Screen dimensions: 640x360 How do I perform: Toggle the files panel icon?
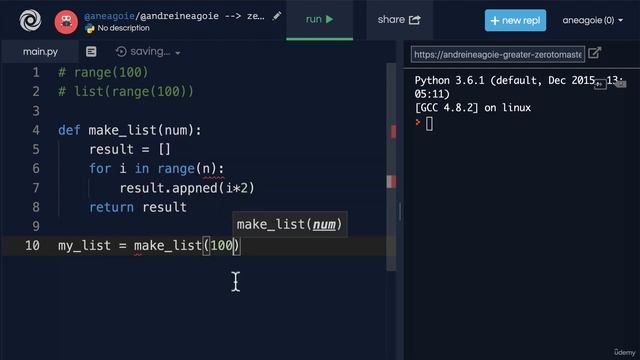coord(91,51)
